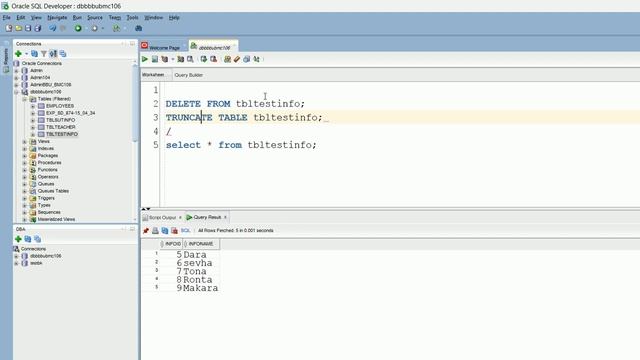Viewport: 640px width, 360px height.
Task: Switch to the Script Output tab
Action: pyautogui.click(x=162, y=218)
